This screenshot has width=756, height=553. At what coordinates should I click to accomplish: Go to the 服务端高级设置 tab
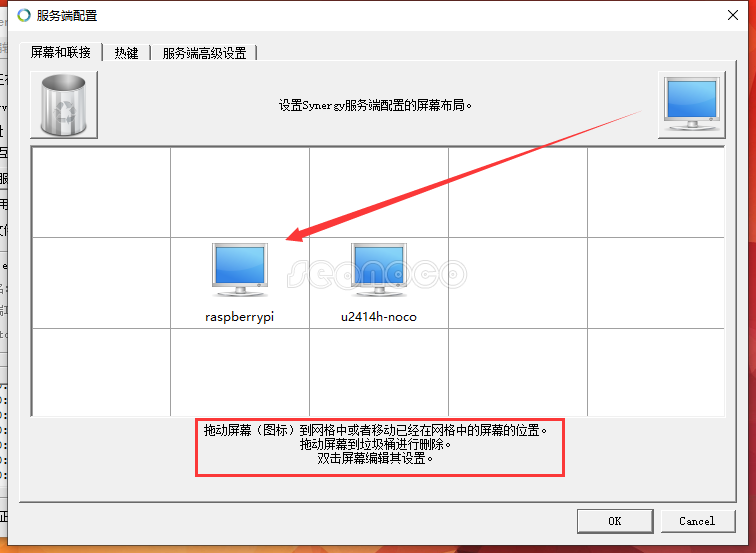[204, 53]
